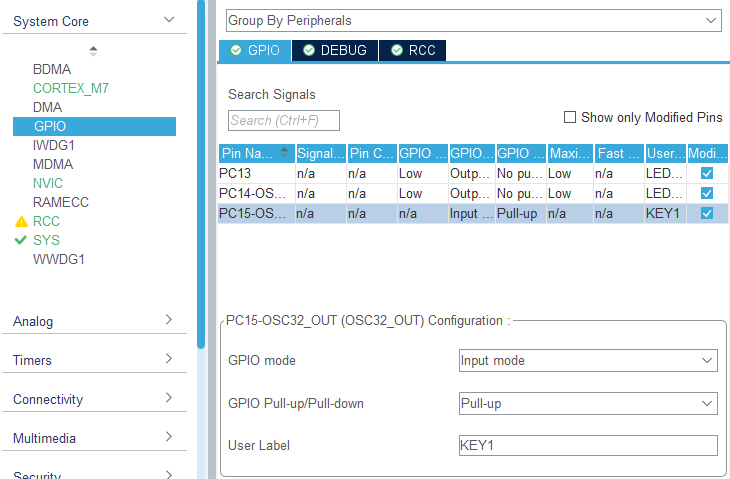Switch to the GPIO tab
This screenshot has width=730, height=479.
pyautogui.click(x=255, y=50)
